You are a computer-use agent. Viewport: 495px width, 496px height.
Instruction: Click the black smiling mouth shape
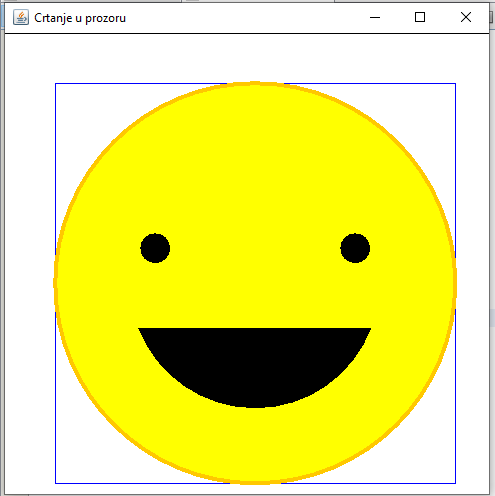pyautogui.click(x=254, y=363)
